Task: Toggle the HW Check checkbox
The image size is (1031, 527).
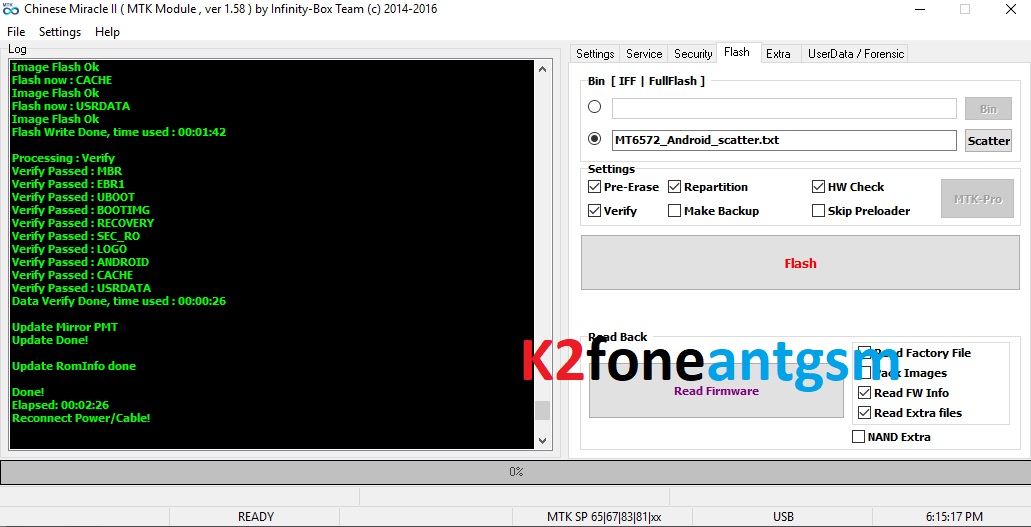Action: (818, 187)
